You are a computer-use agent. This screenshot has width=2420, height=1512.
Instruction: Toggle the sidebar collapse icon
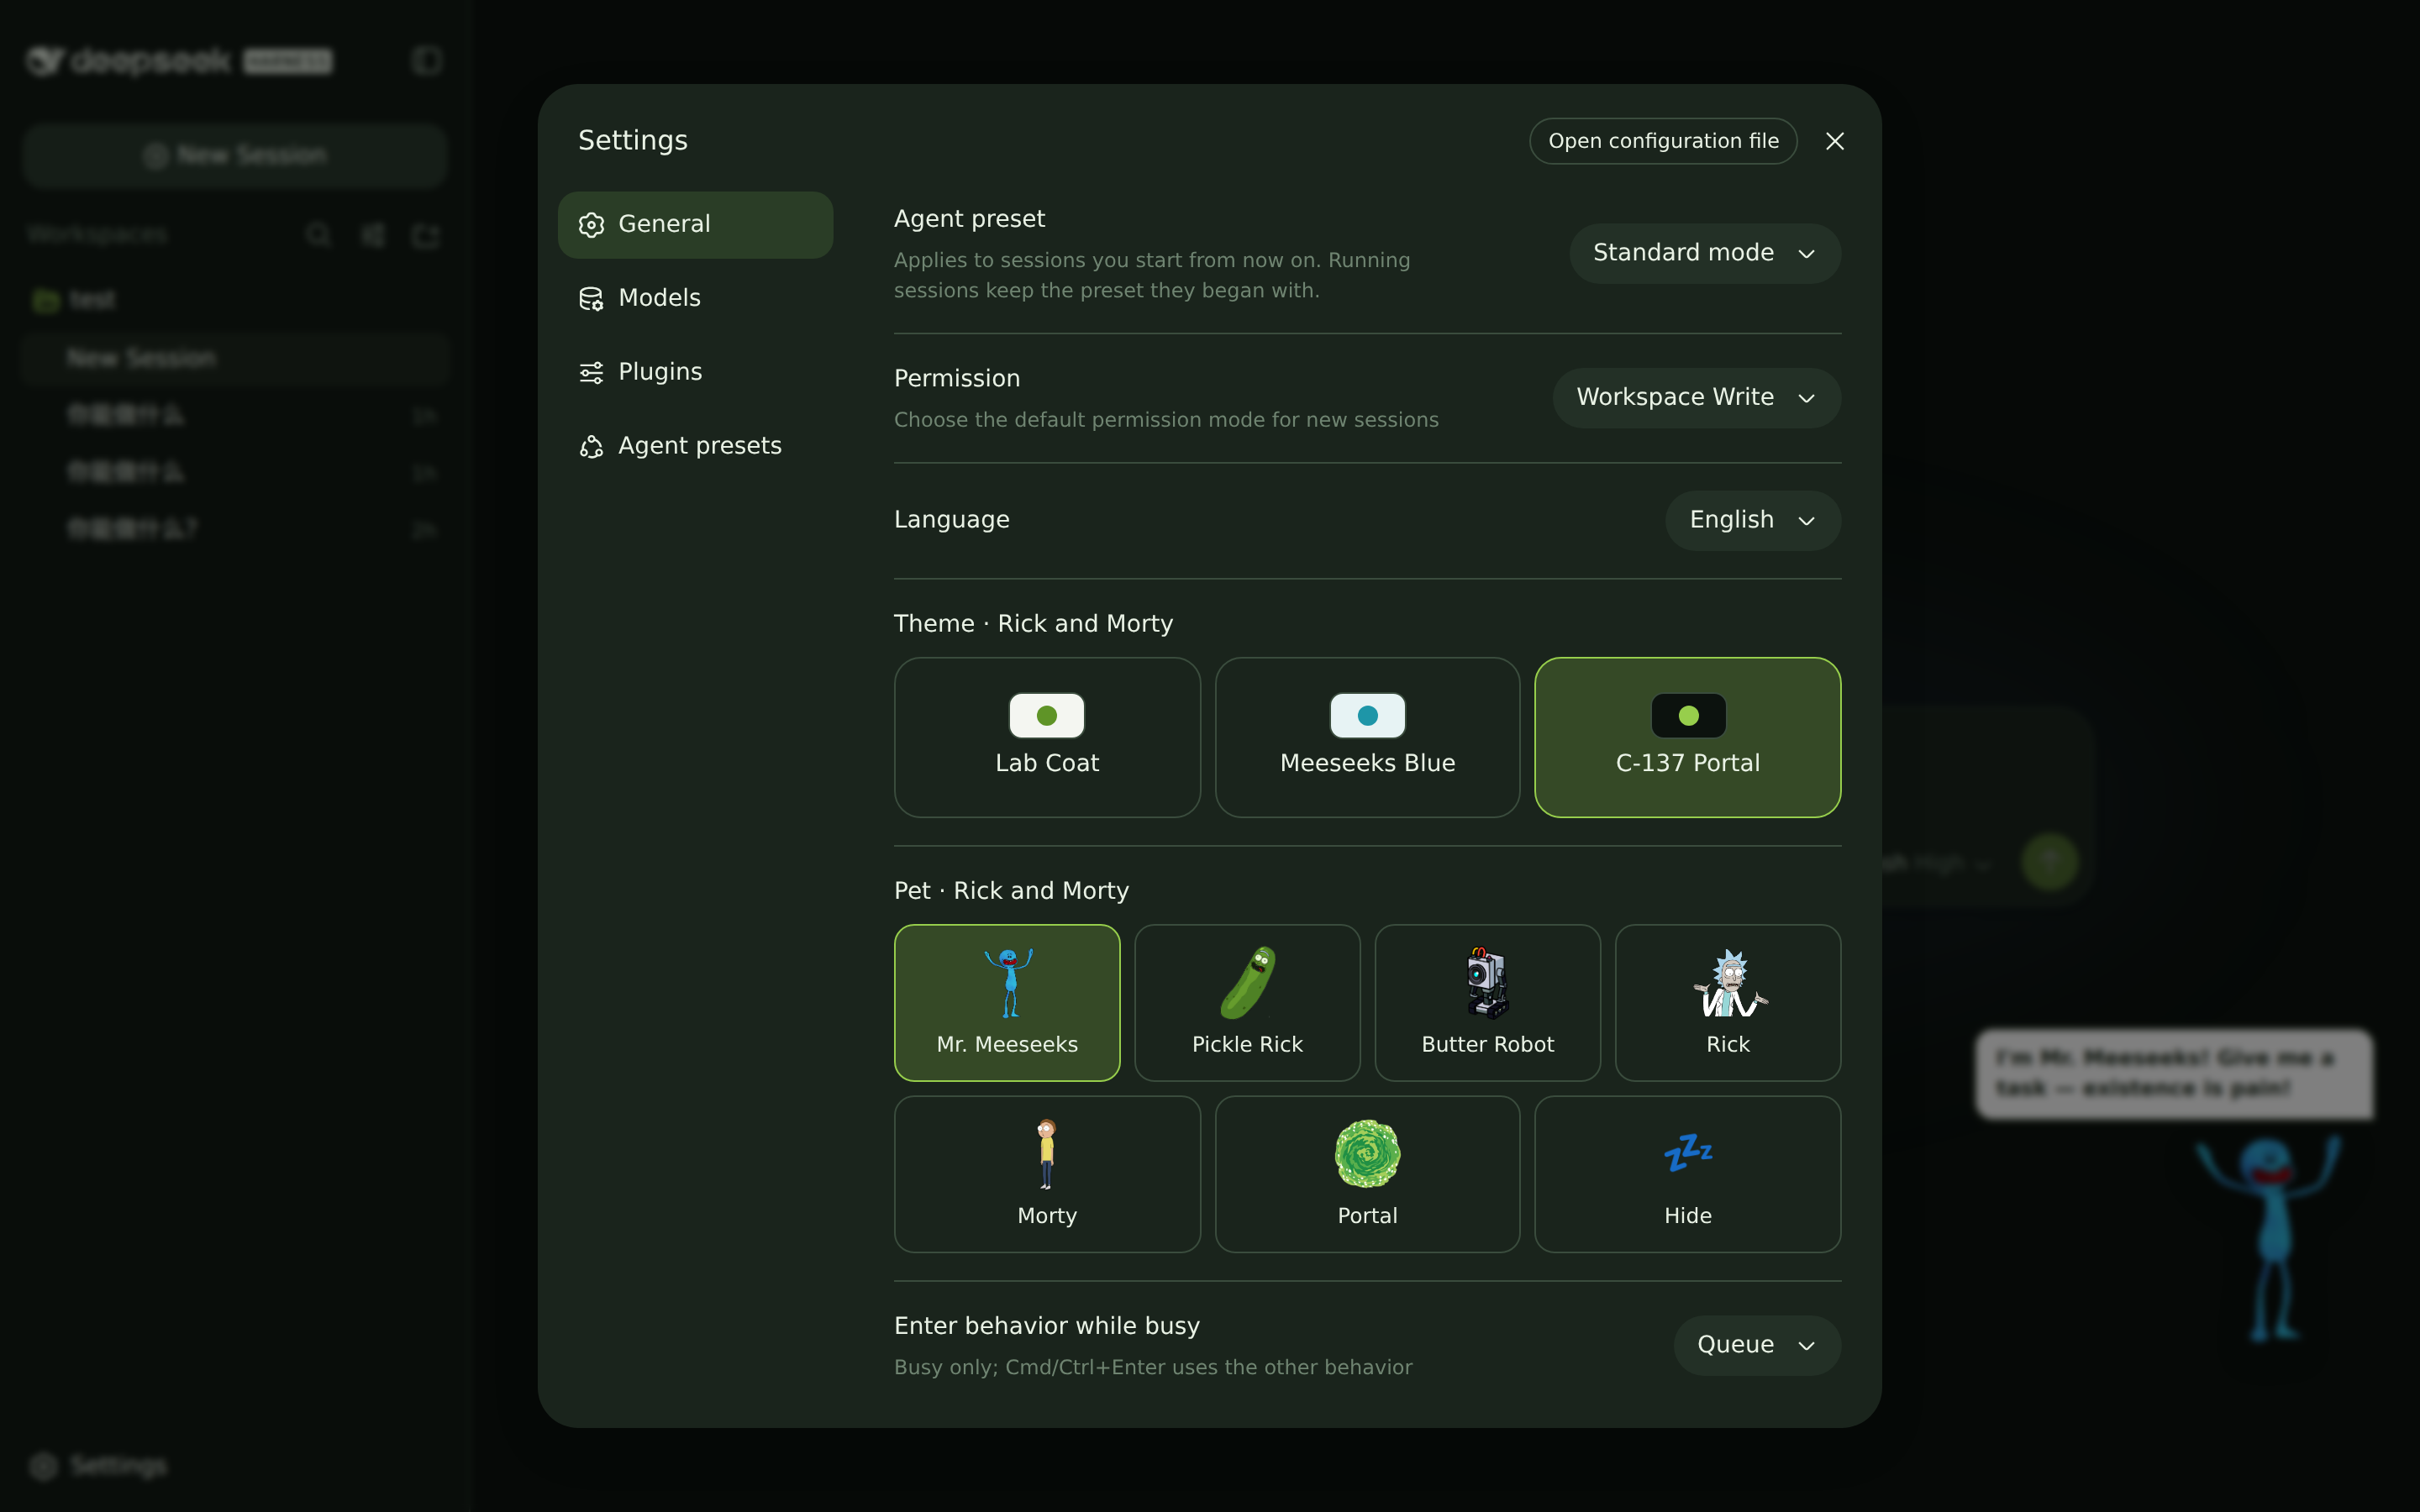coord(427,61)
